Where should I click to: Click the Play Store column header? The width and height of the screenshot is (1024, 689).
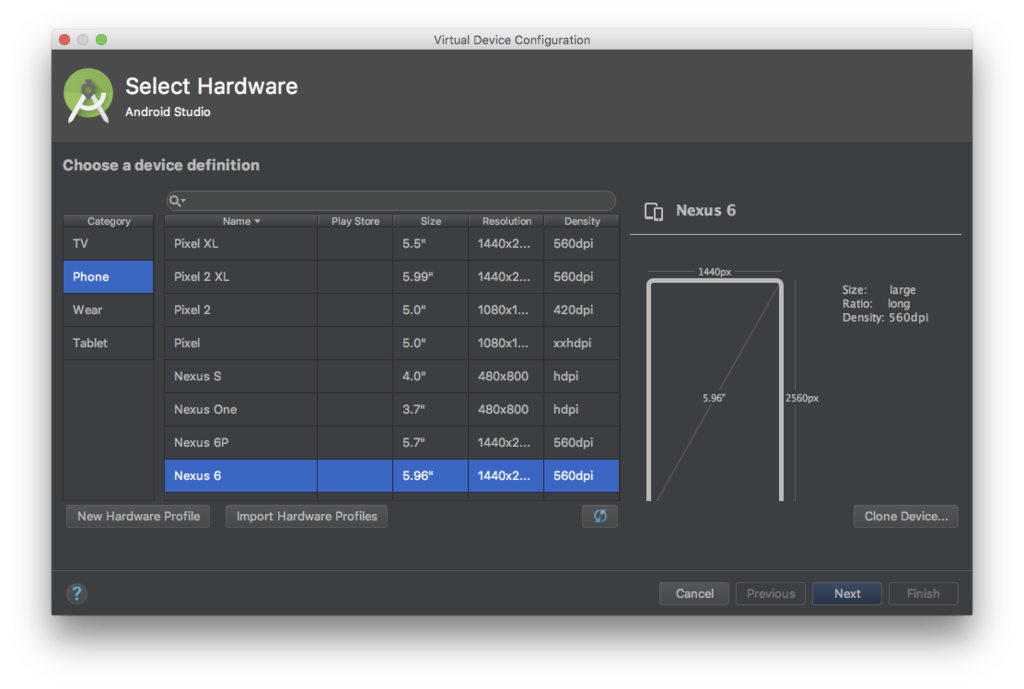[x=355, y=221]
